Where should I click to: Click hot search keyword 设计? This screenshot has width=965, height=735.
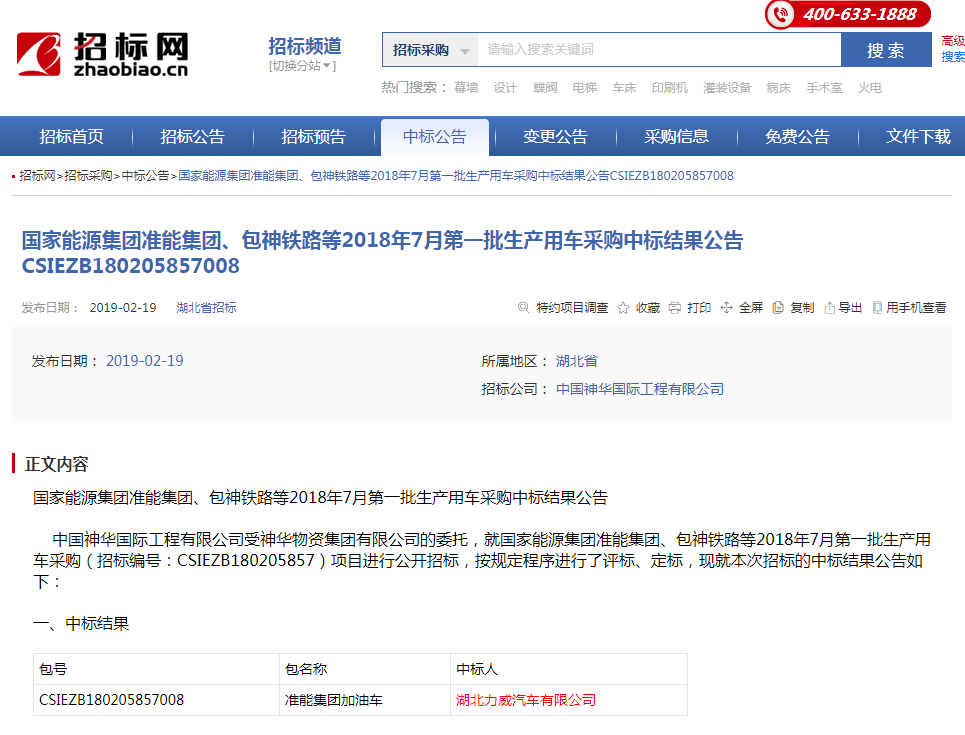(505, 88)
